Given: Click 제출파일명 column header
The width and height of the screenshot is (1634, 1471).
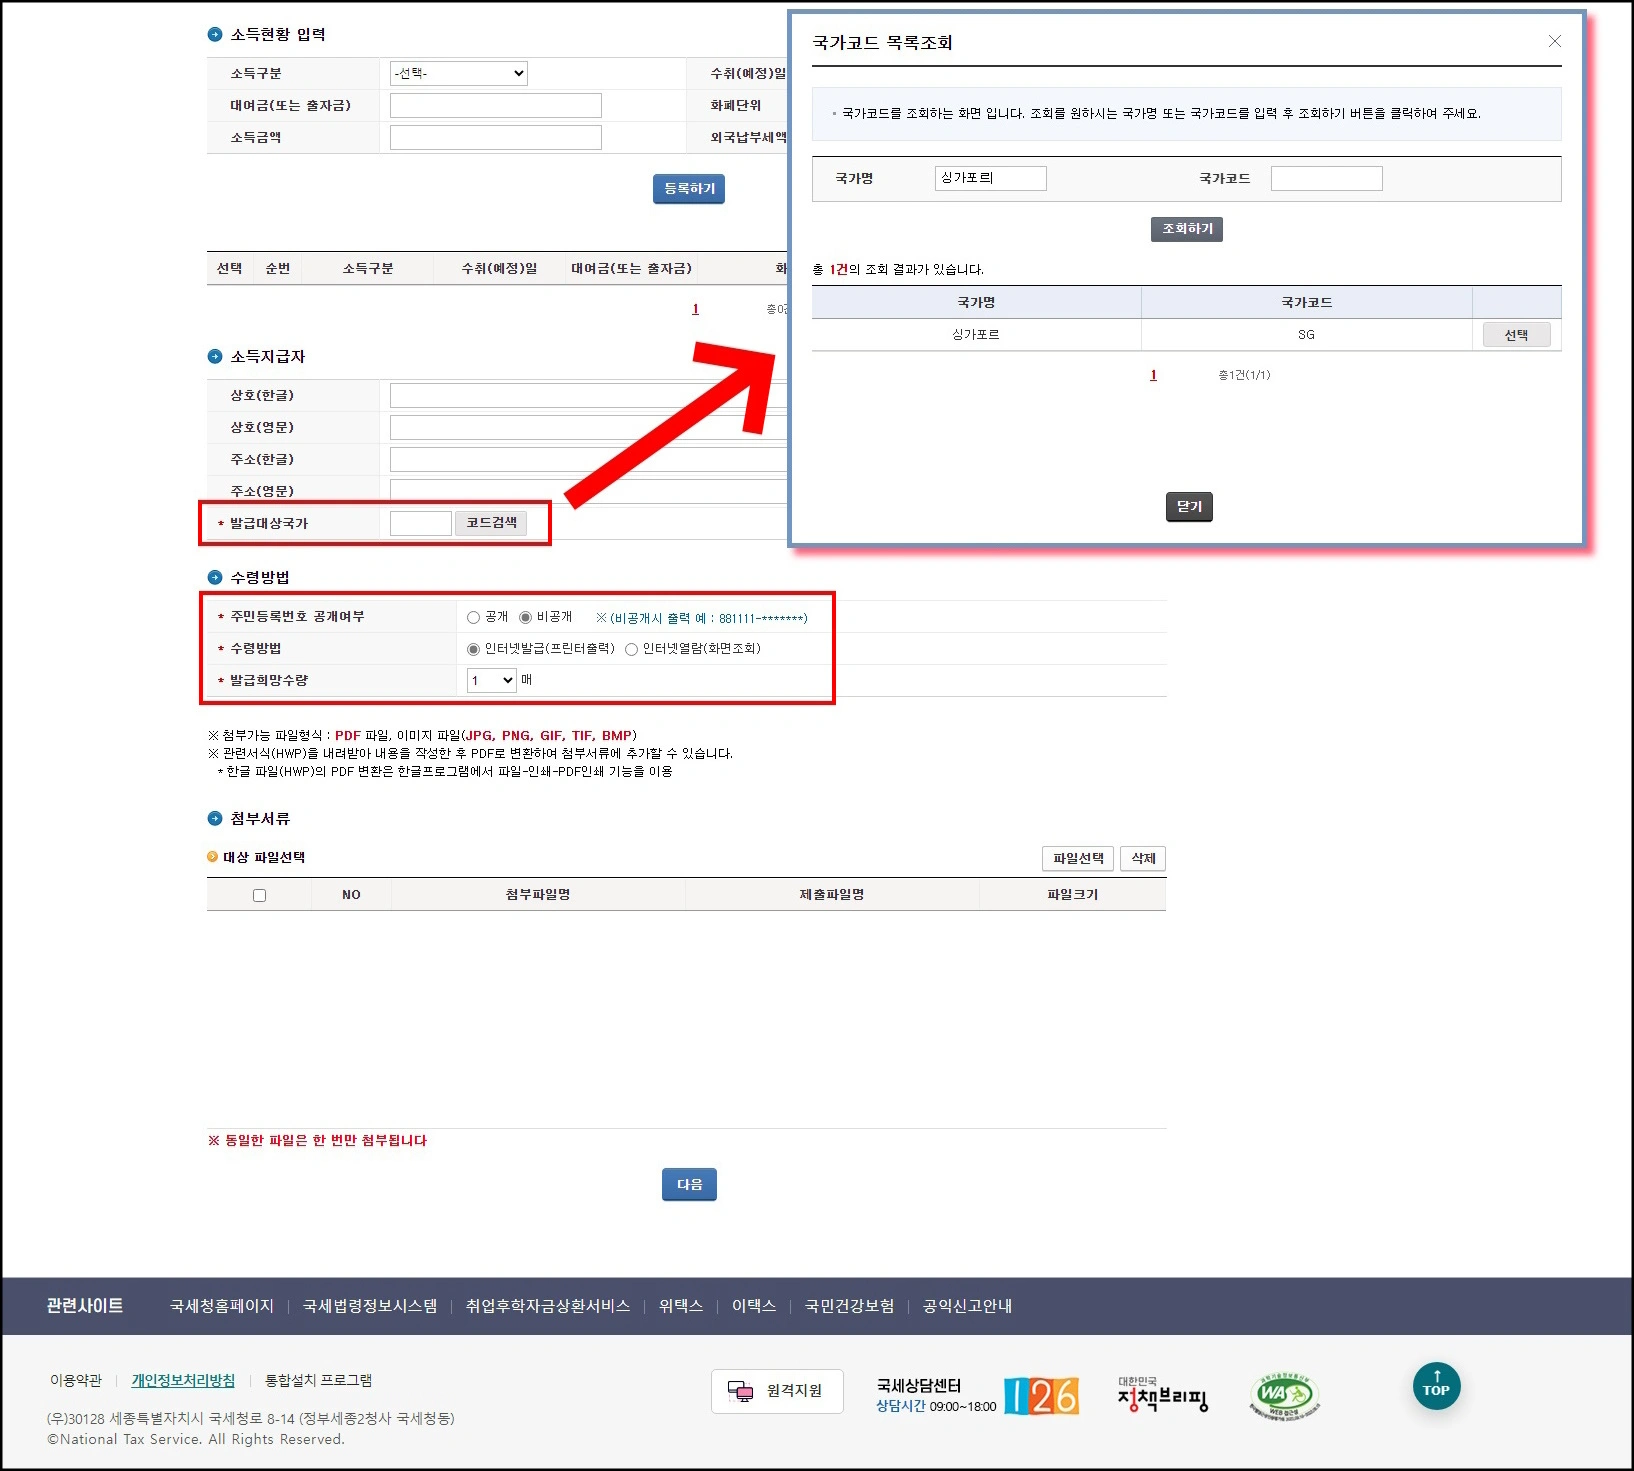Looking at the screenshot, I should tap(832, 895).
